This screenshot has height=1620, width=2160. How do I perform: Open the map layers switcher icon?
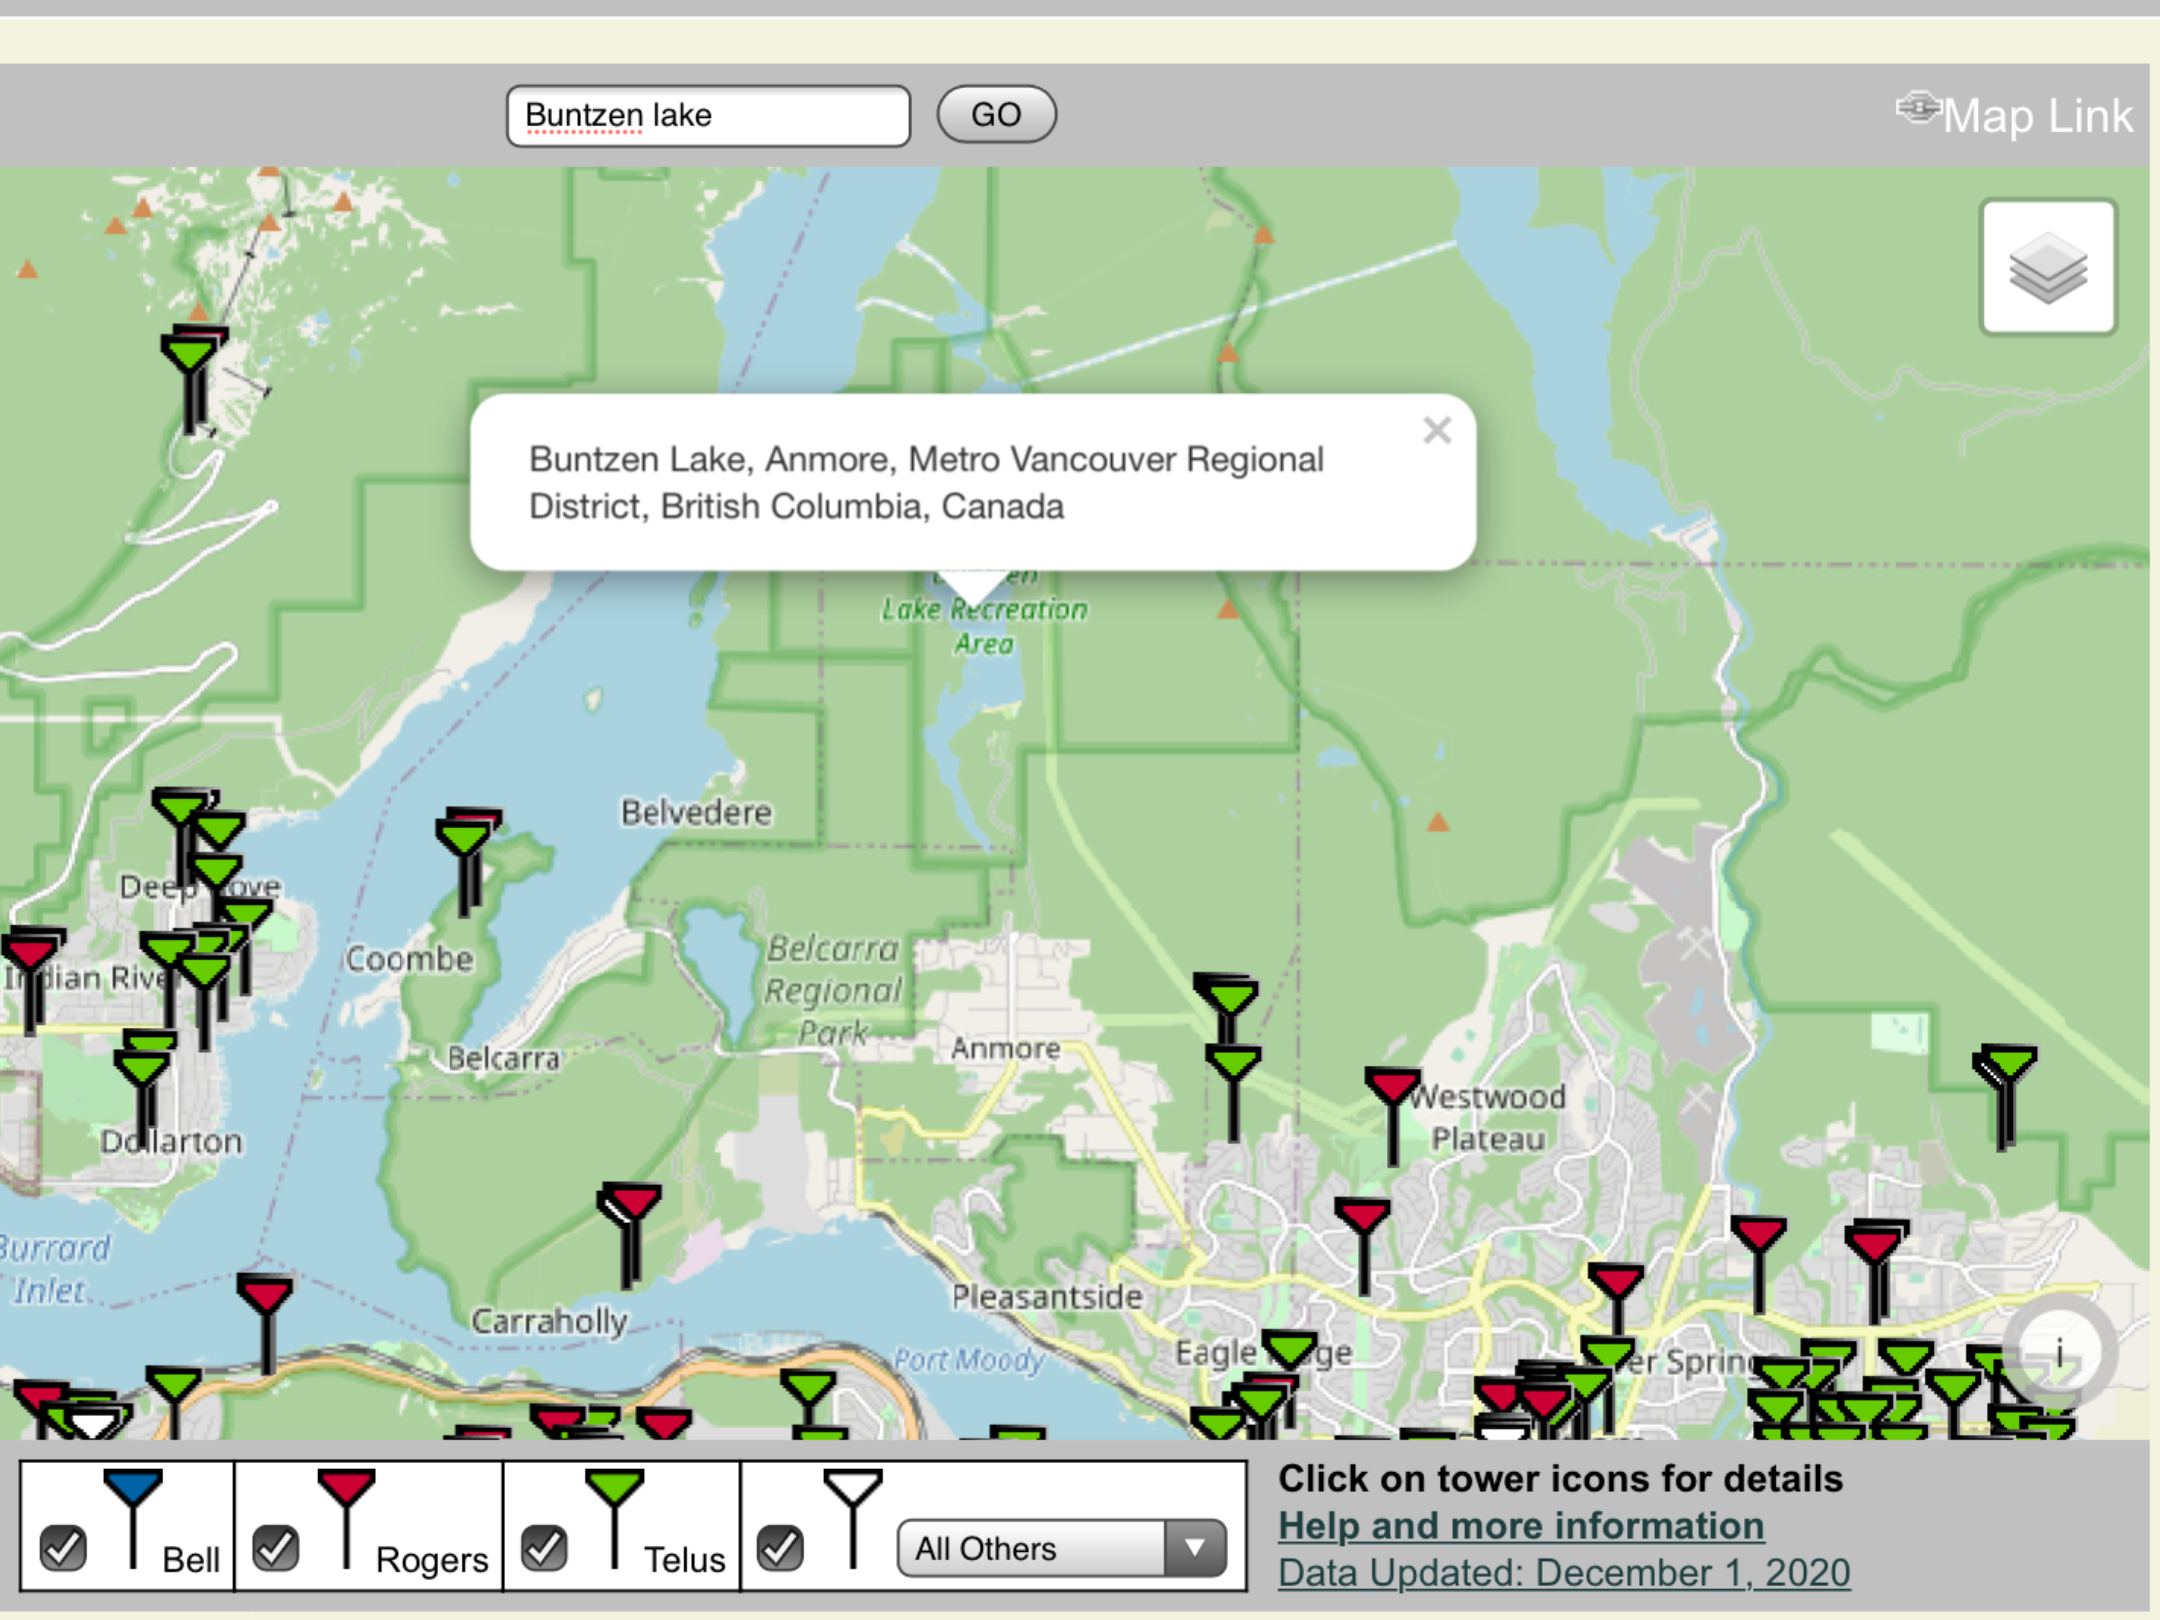(x=2047, y=267)
